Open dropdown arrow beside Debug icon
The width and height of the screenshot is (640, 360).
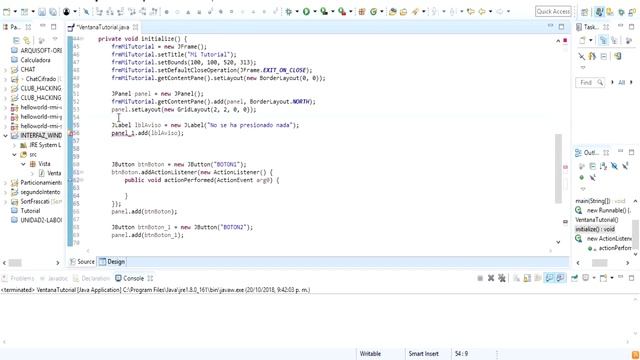coord(297,12)
